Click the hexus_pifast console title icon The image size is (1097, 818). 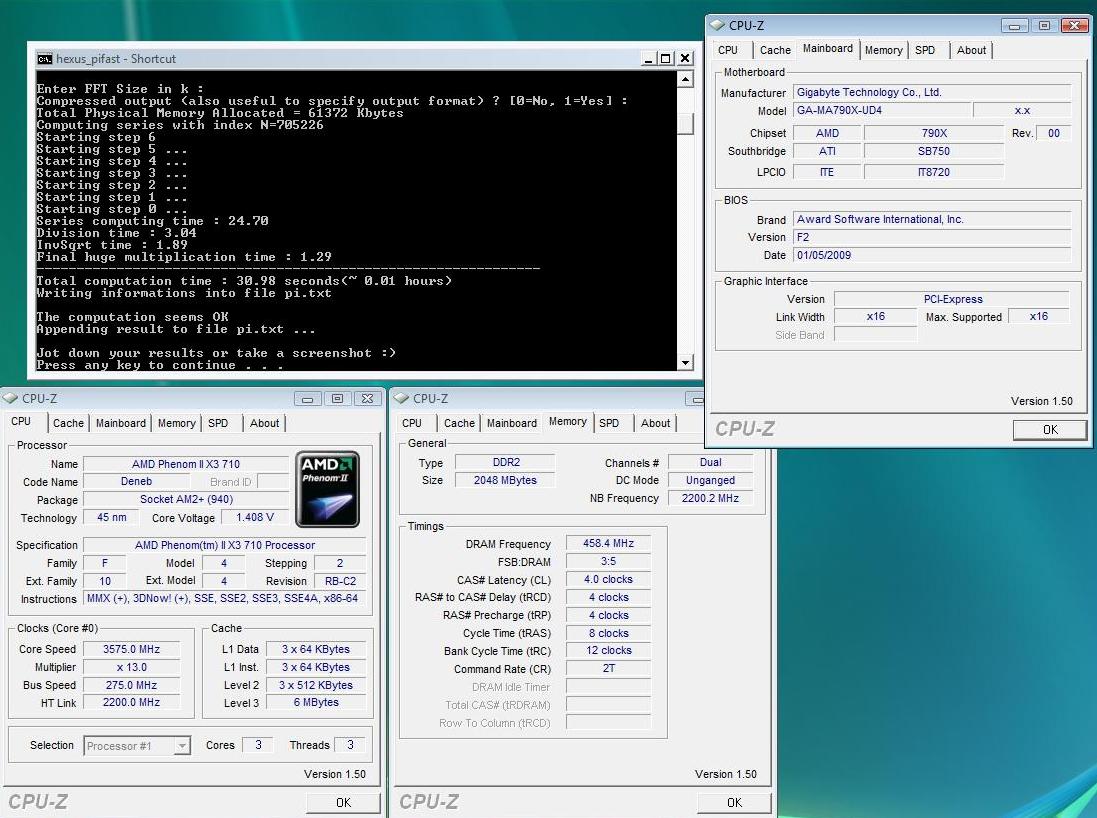(45, 59)
